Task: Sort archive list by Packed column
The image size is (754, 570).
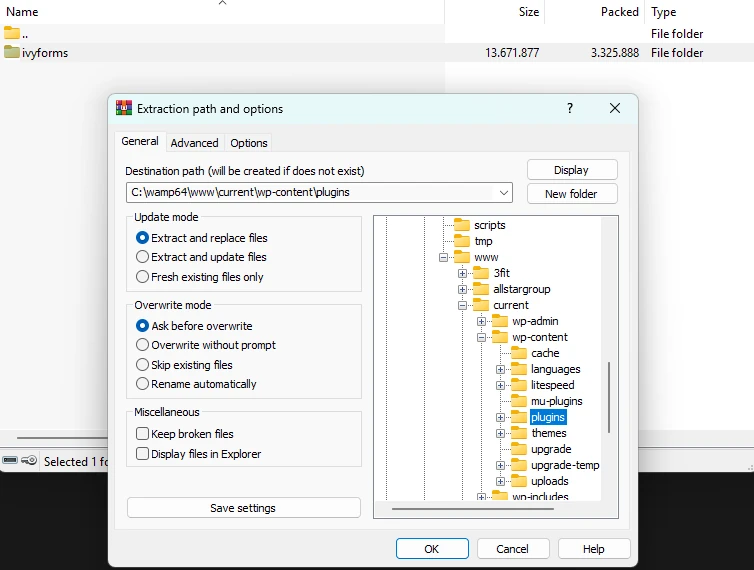Action: coord(594,12)
